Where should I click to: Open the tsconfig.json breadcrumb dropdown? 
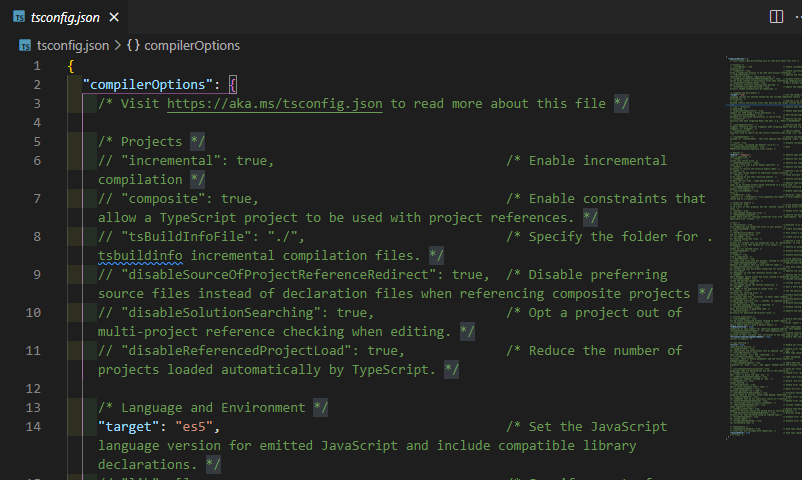point(72,45)
